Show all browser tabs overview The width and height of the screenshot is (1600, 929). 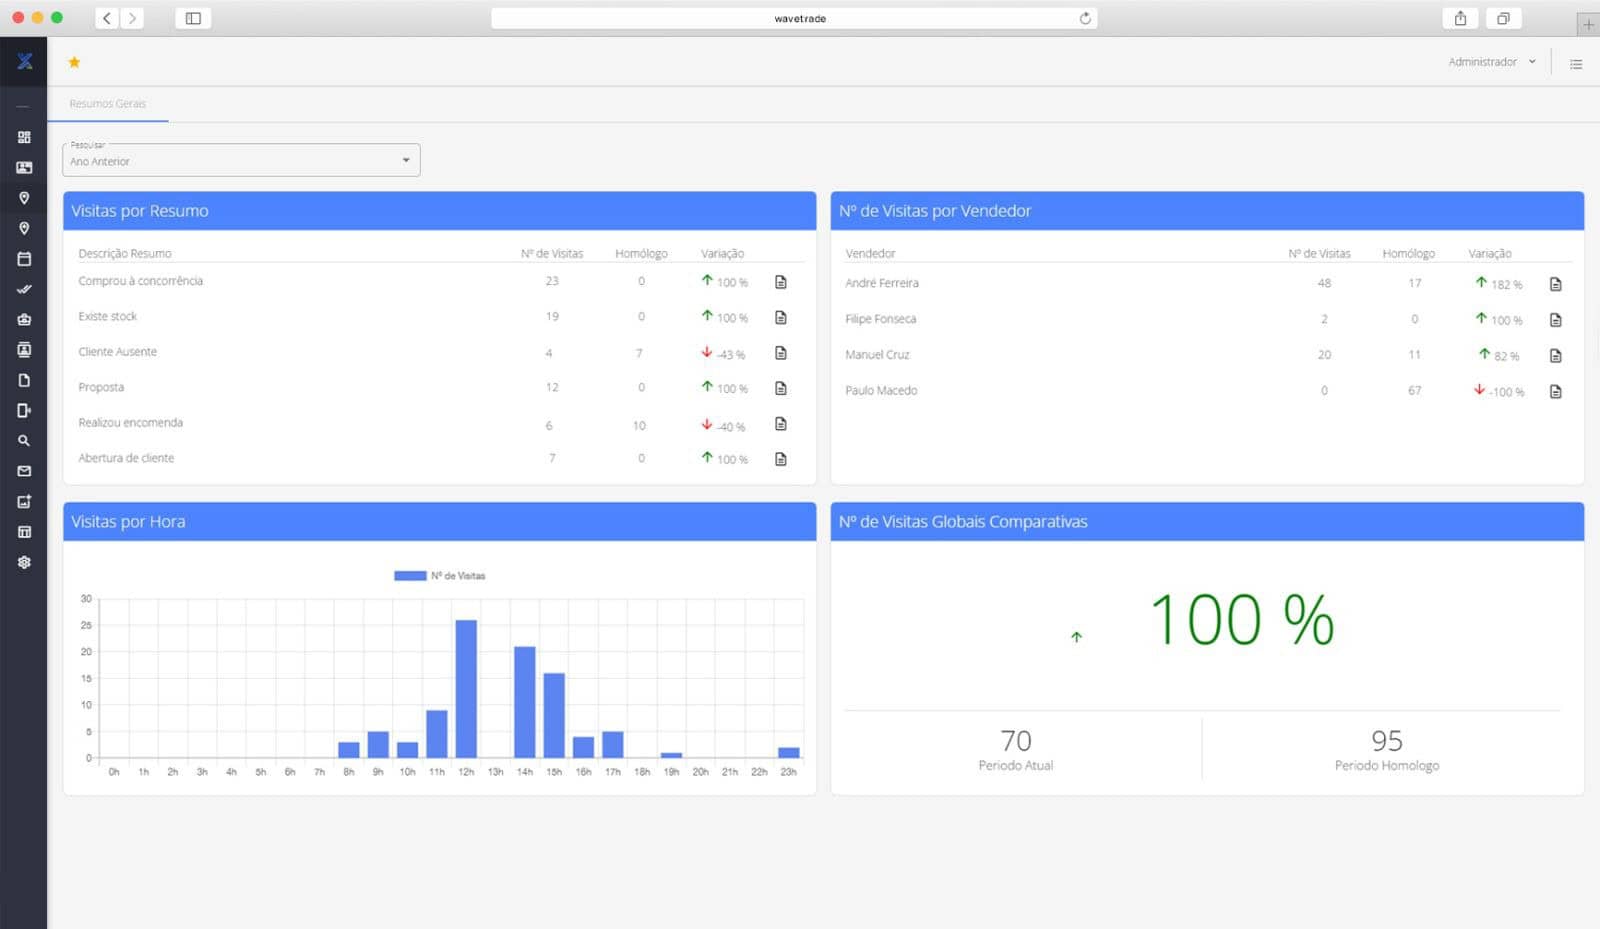click(x=1503, y=18)
